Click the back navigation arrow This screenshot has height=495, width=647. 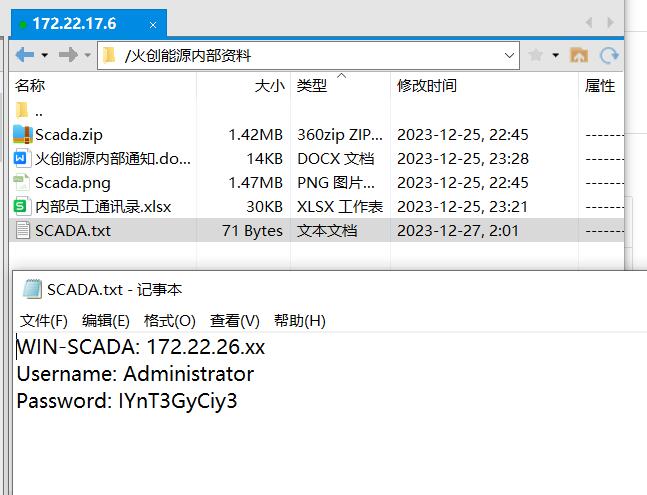click(23, 55)
